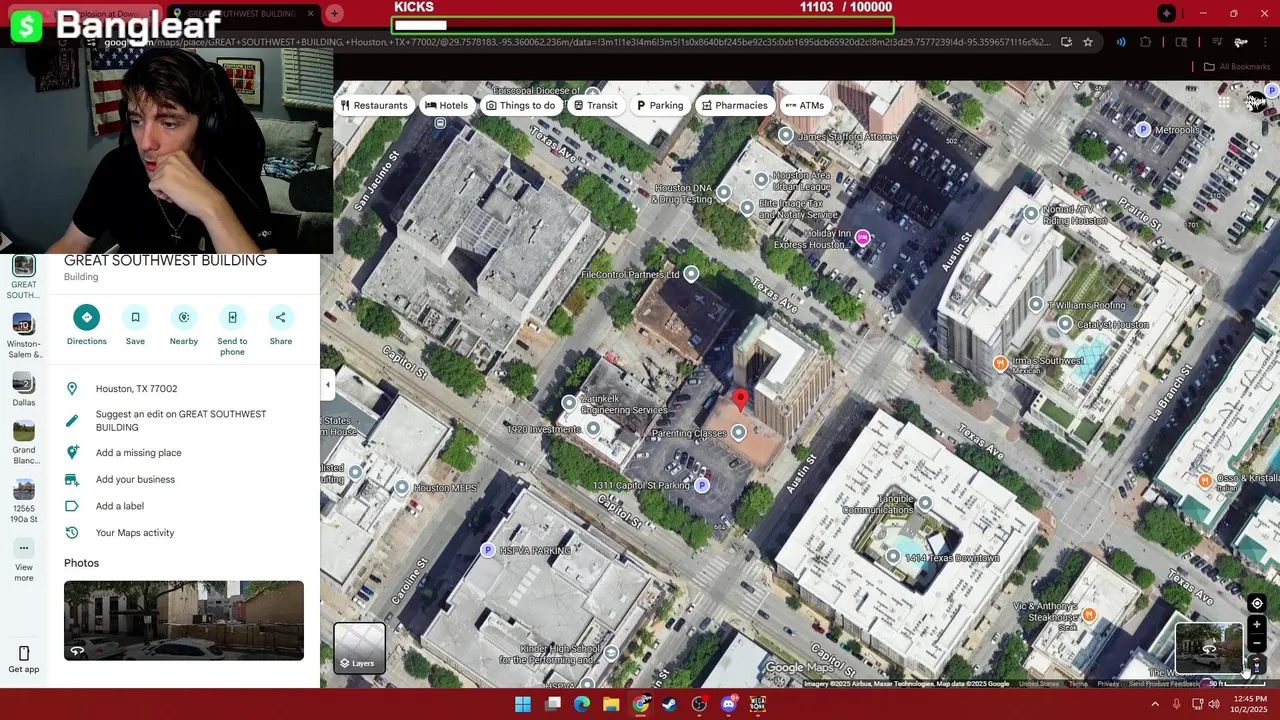Click Get app in sidebar
1280x720 pixels.
point(24,660)
